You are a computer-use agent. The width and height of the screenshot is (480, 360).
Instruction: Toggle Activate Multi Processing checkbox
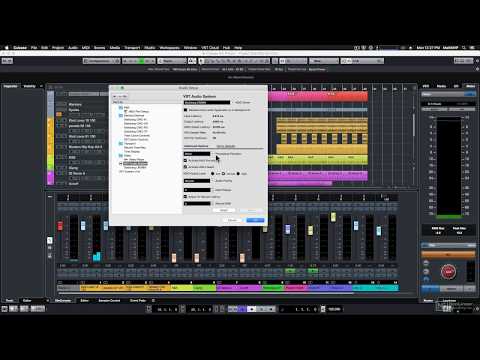tap(186, 161)
